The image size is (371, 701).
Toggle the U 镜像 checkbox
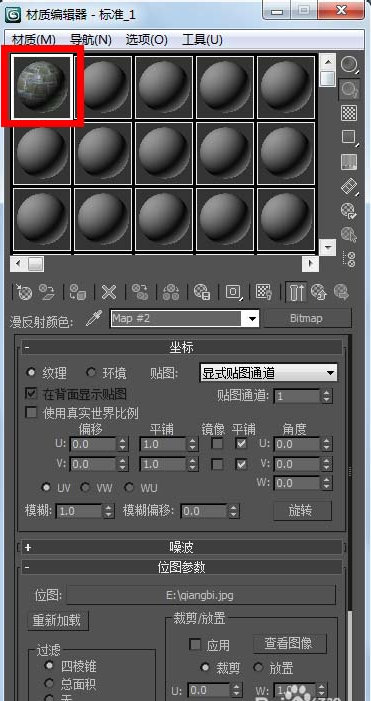point(217,444)
